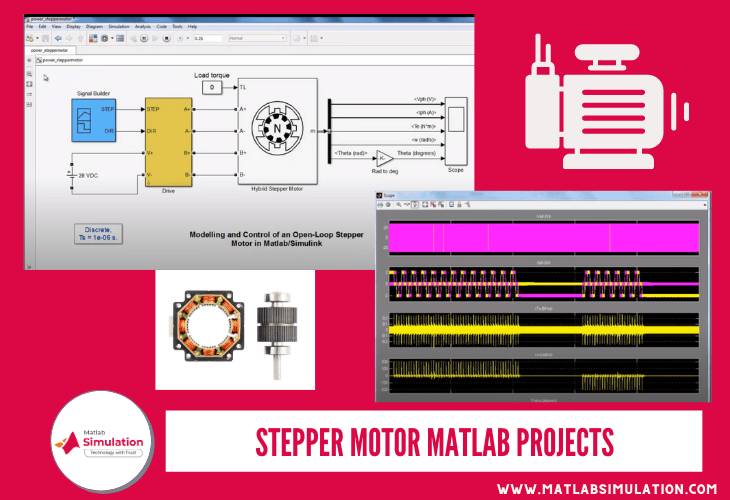This screenshot has height=500, width=730.
Task: Click the New Model icon in Simulink toolbar
Action: click(29, 38)
